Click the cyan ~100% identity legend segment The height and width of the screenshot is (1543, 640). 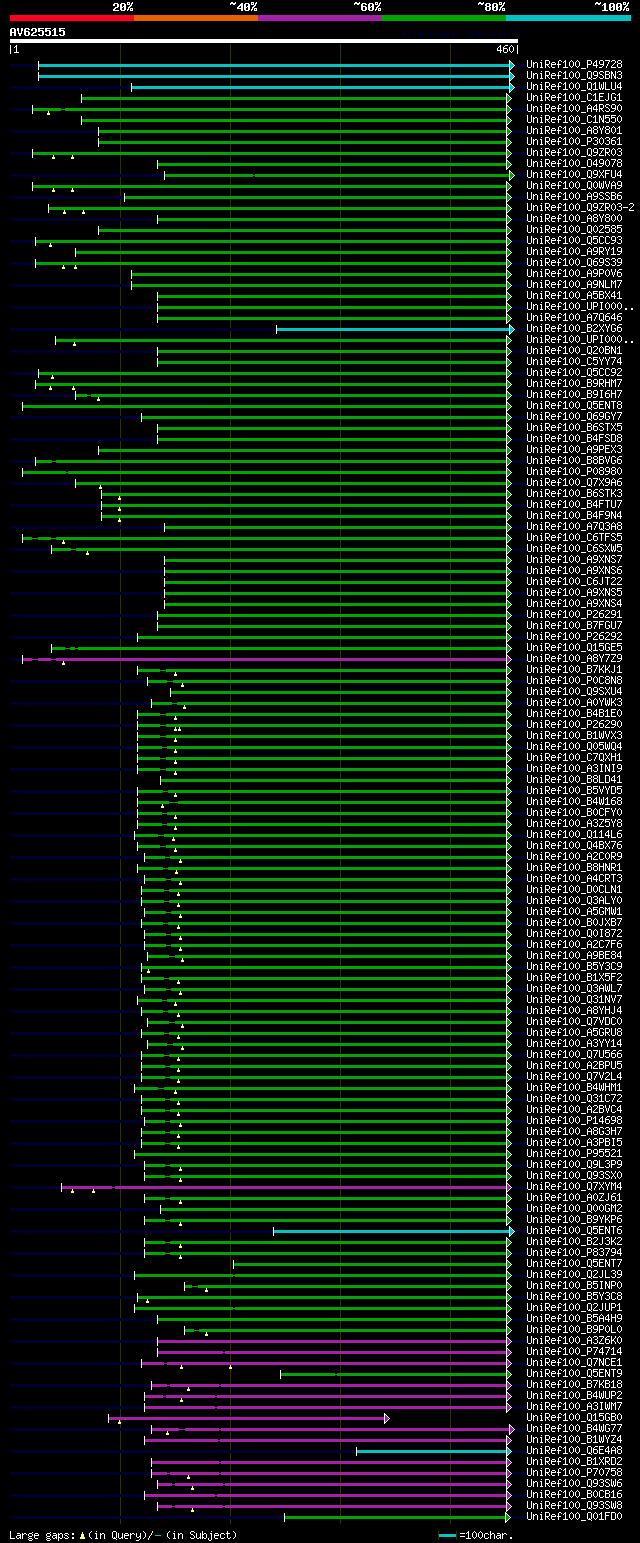567,18
